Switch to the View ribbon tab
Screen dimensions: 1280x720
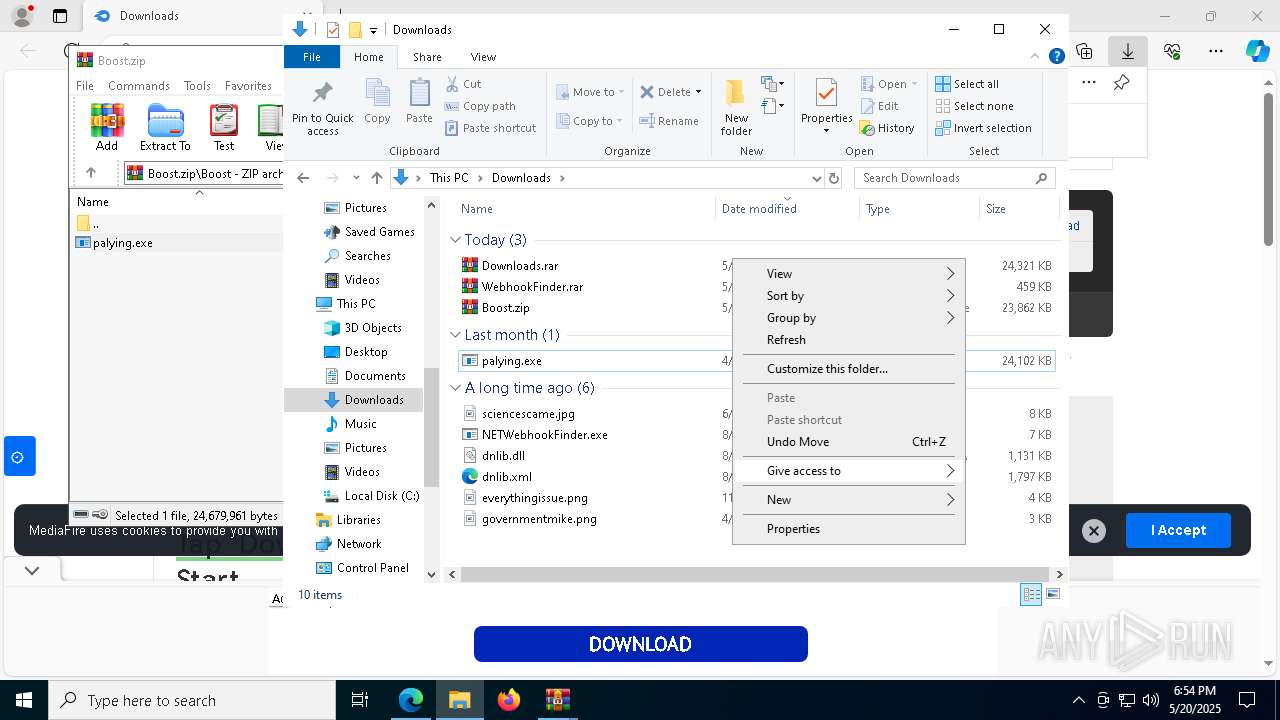pos(483,57)
